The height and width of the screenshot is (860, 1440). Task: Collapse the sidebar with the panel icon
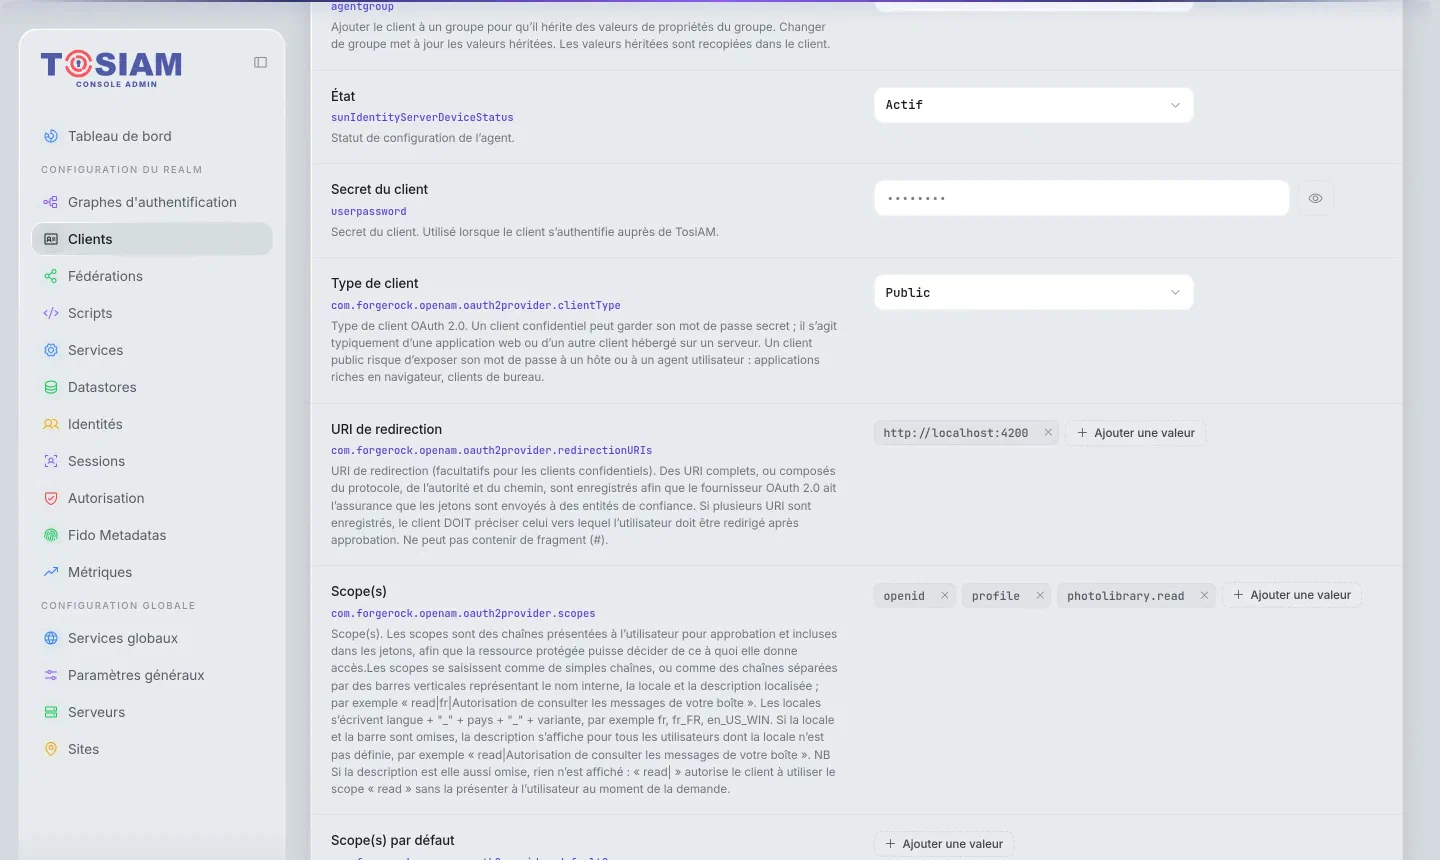click(x=260, y=62)
